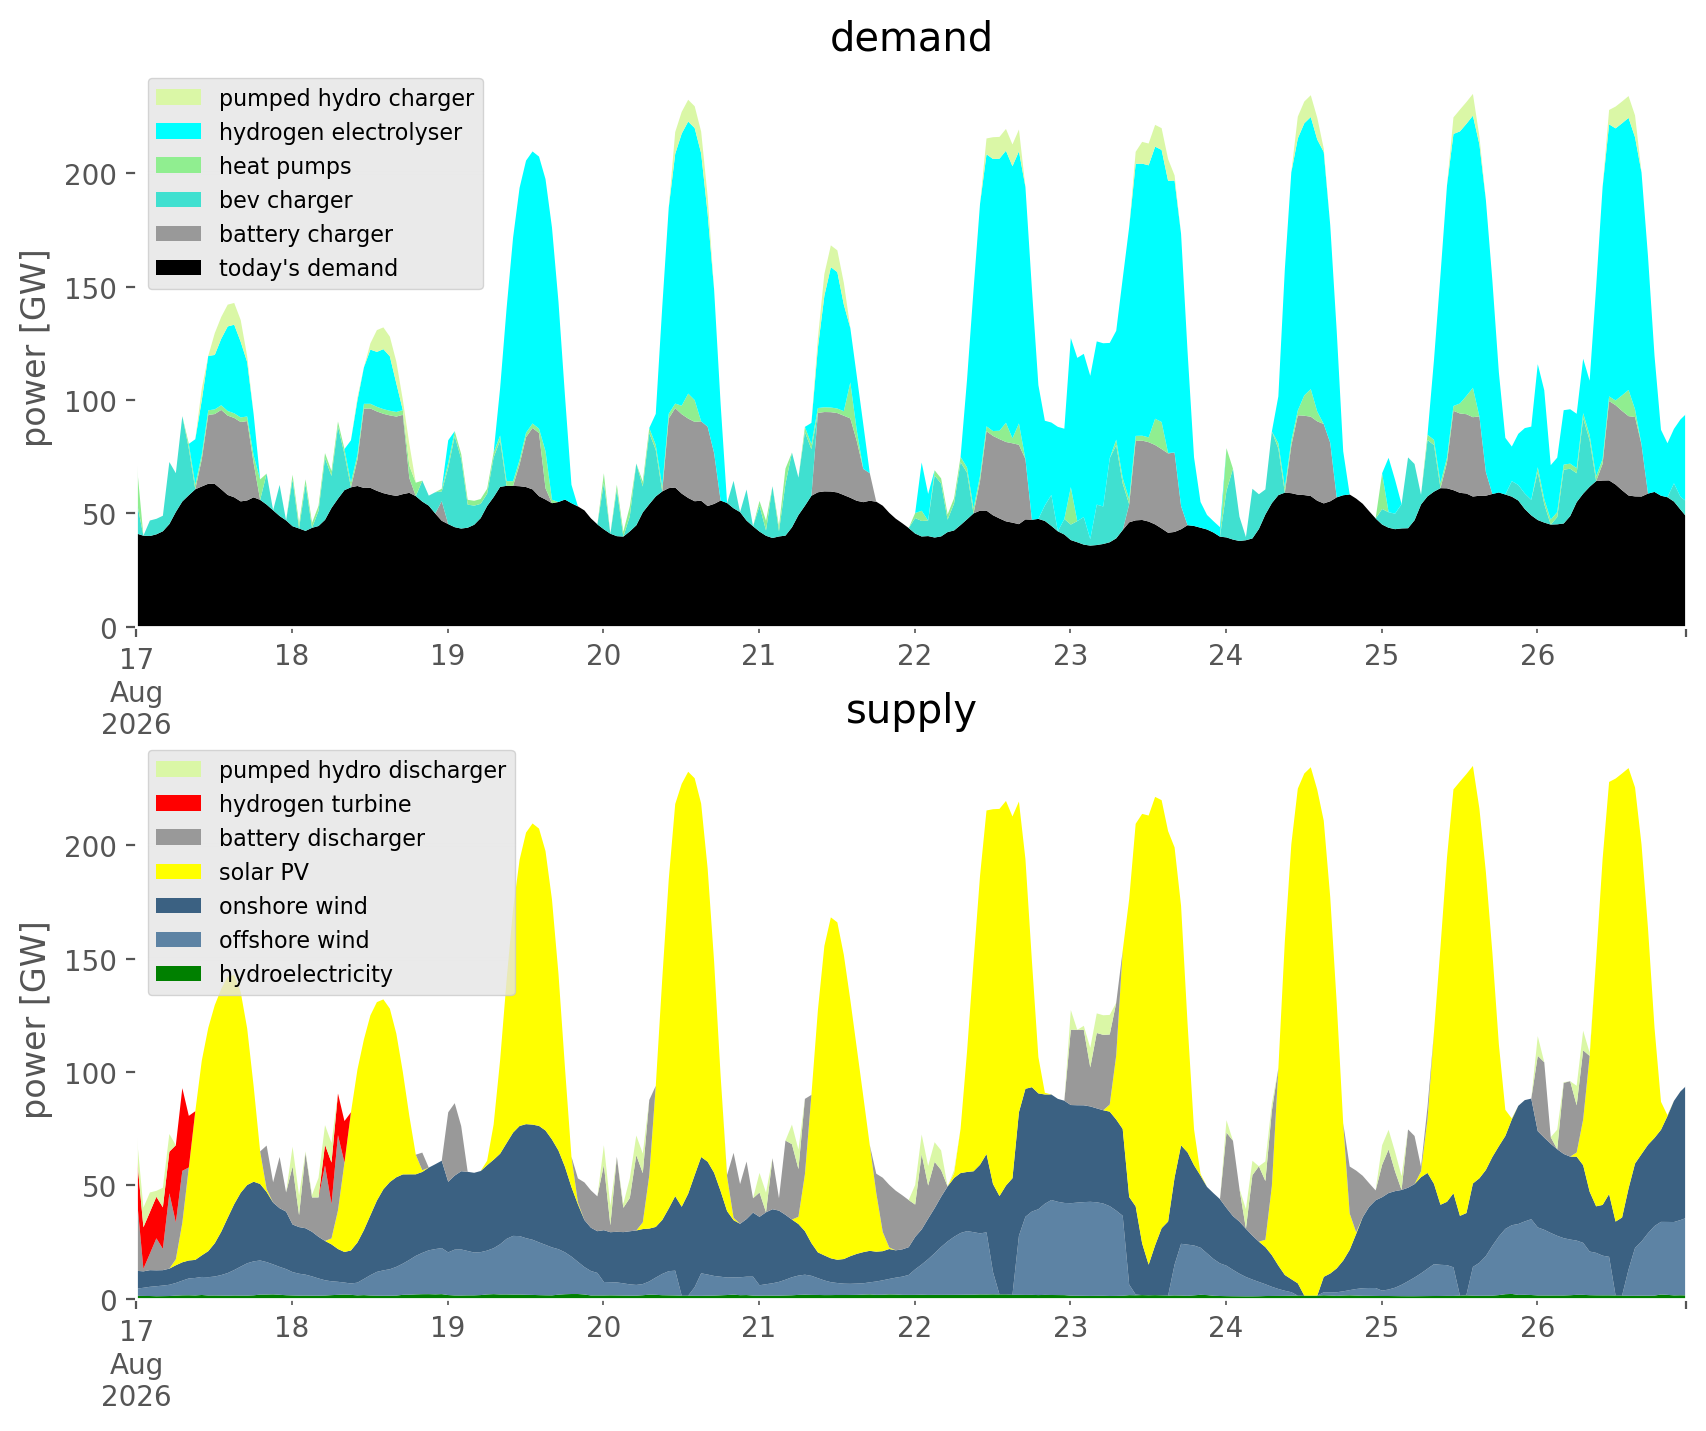Click the pumped hydro discharger legend swatch
The image size is (1706, 1431).
tap(181, 770)
